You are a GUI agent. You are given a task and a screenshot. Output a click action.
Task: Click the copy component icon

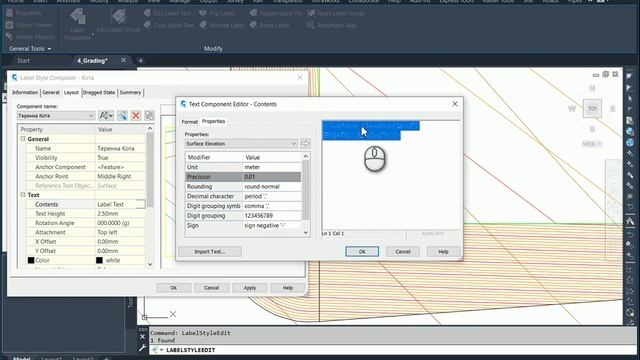coord(122,116)
